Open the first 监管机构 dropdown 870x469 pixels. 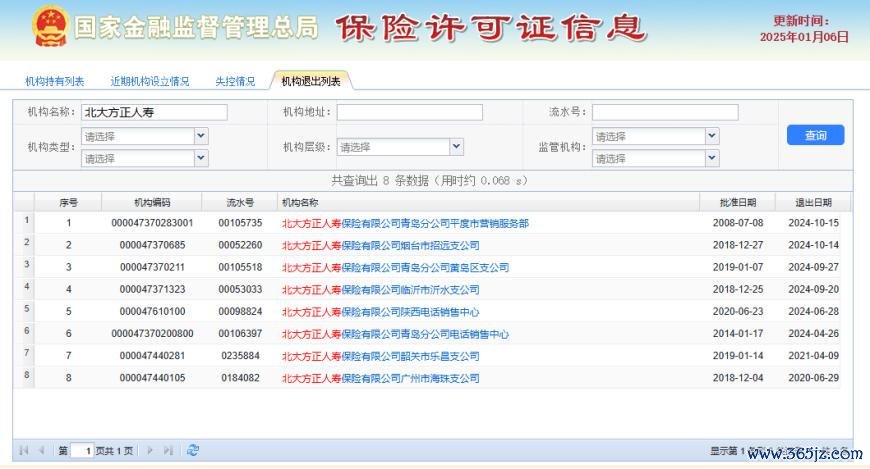pyautogui.click(x=712, y=136)
